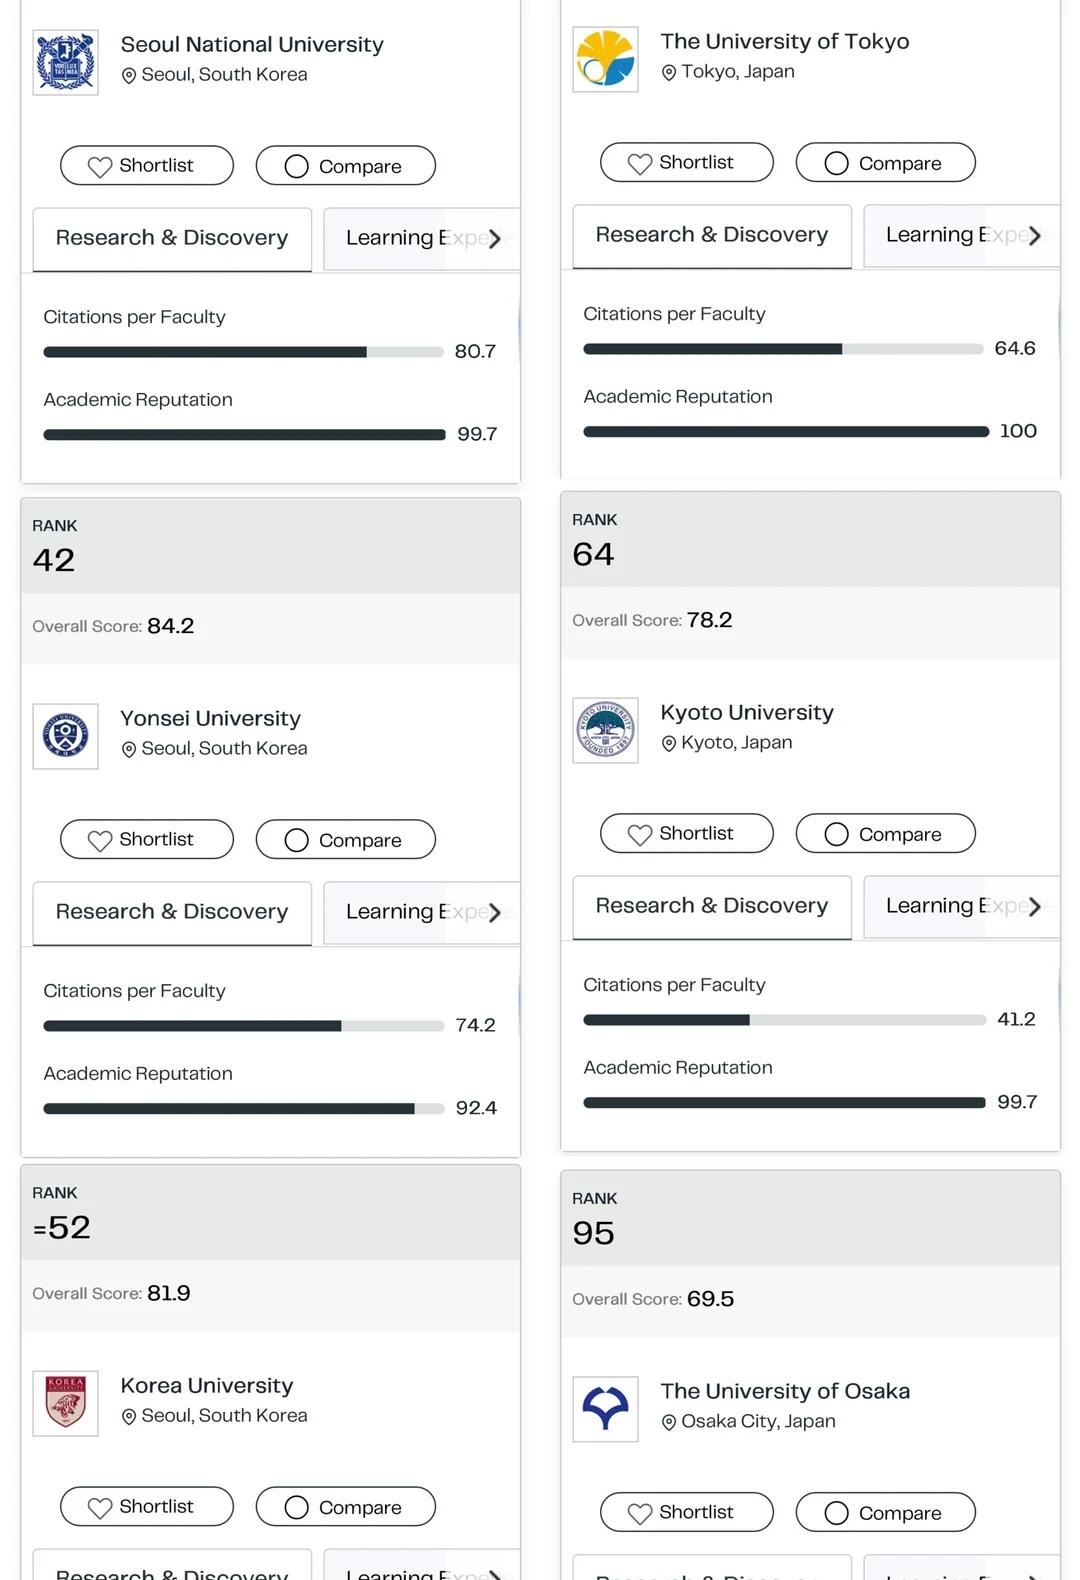The width and height of the screenshot is (1080, 1580).
Task: Toggle Compare circle for University of Tokyo
Action: pyautogui.click(x=837, y=163)
